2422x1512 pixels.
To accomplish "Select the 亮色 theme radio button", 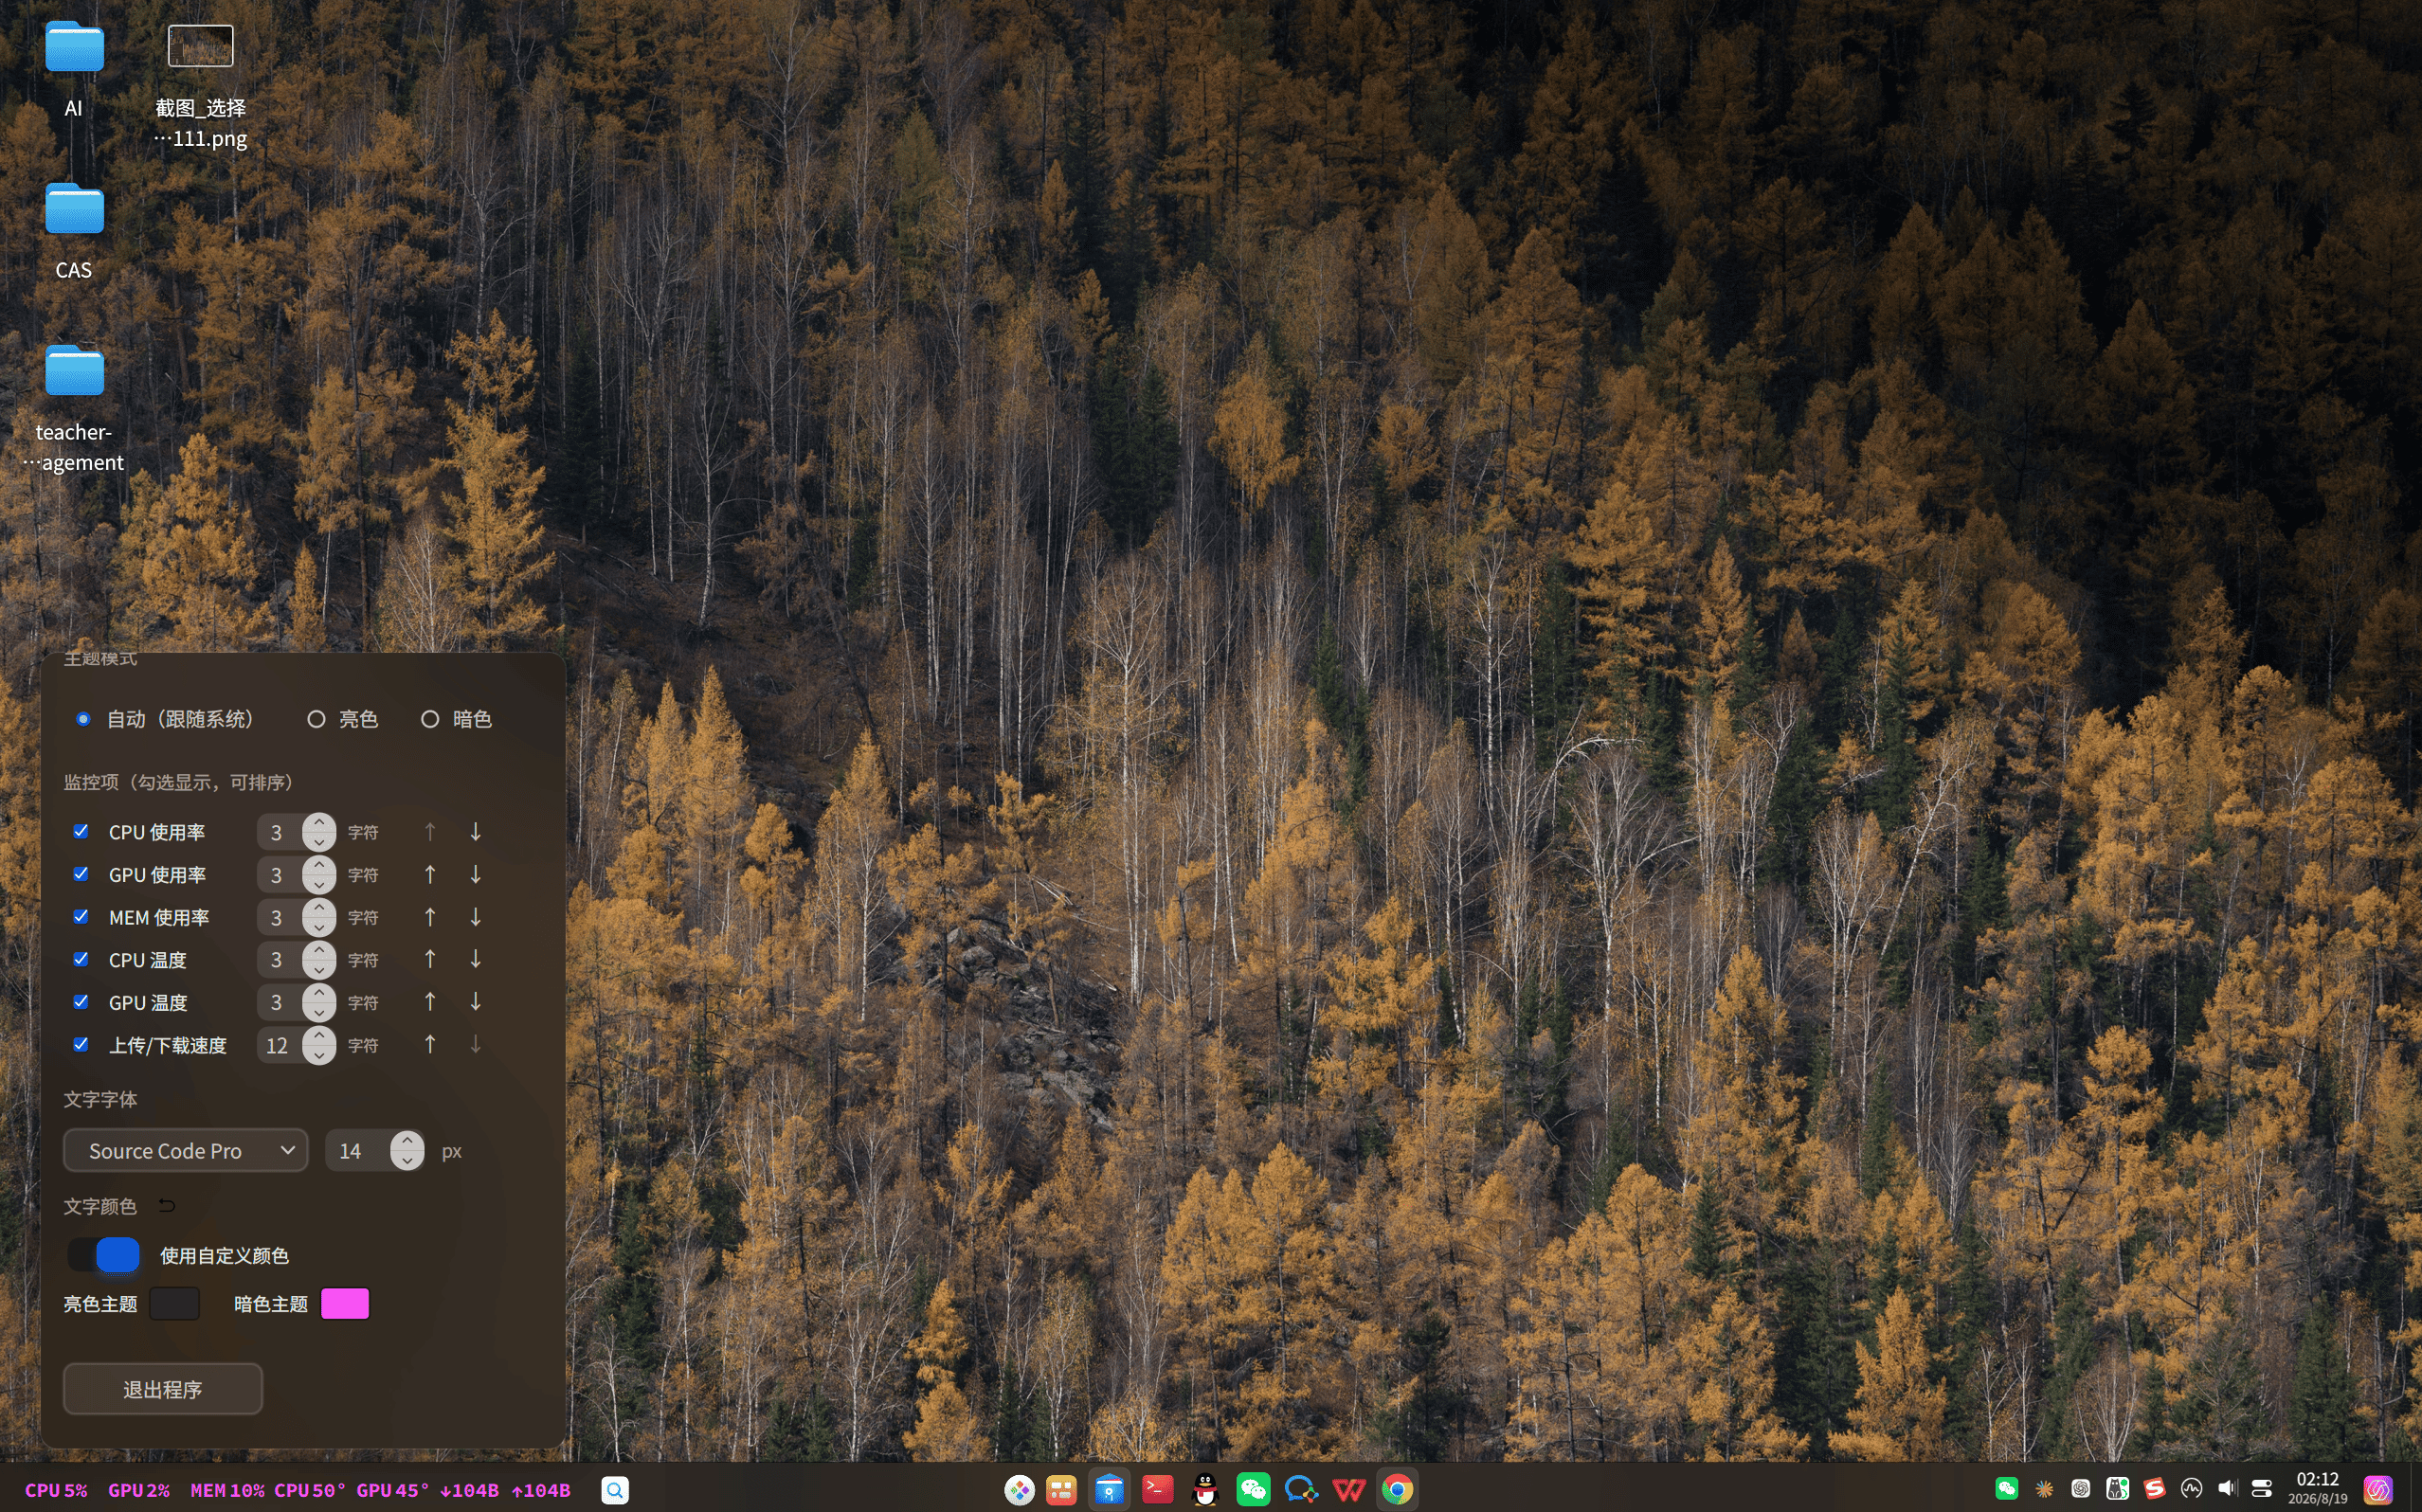I will 316,719.
